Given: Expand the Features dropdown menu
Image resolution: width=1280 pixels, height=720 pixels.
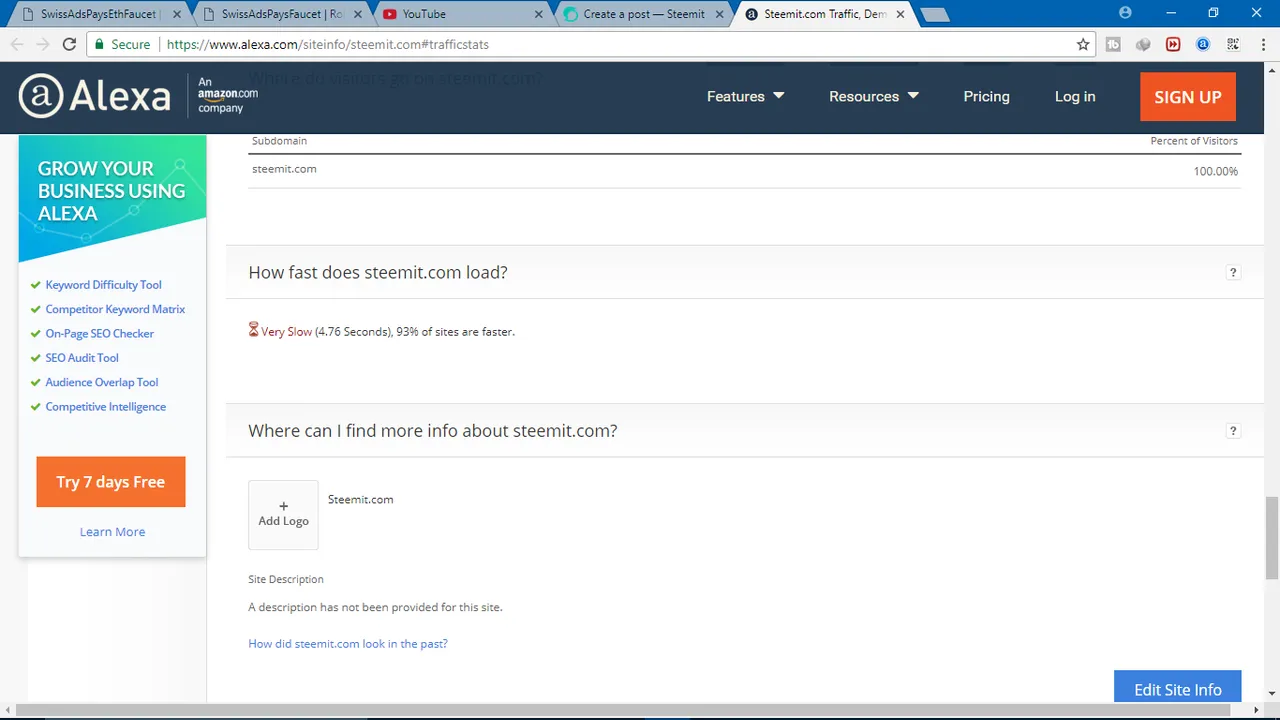Looking at the screenshot, I should click(745, 96).
